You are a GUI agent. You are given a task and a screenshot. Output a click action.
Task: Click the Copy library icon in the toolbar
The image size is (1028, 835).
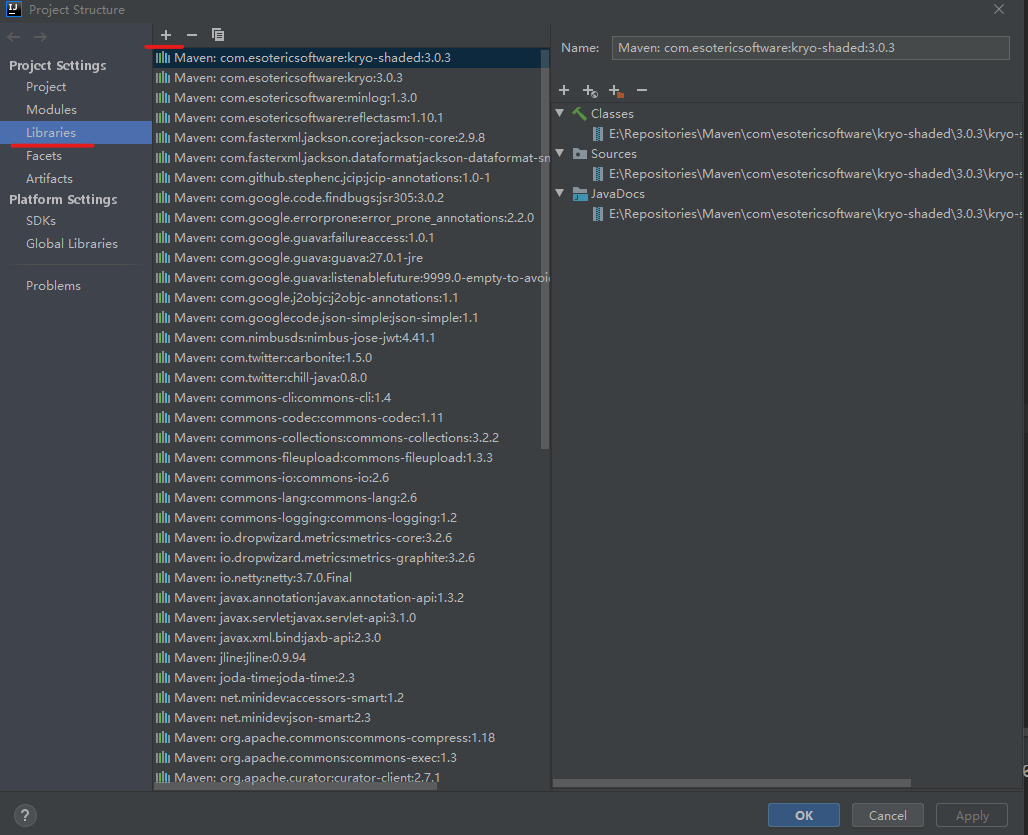(x=218, y=34)
